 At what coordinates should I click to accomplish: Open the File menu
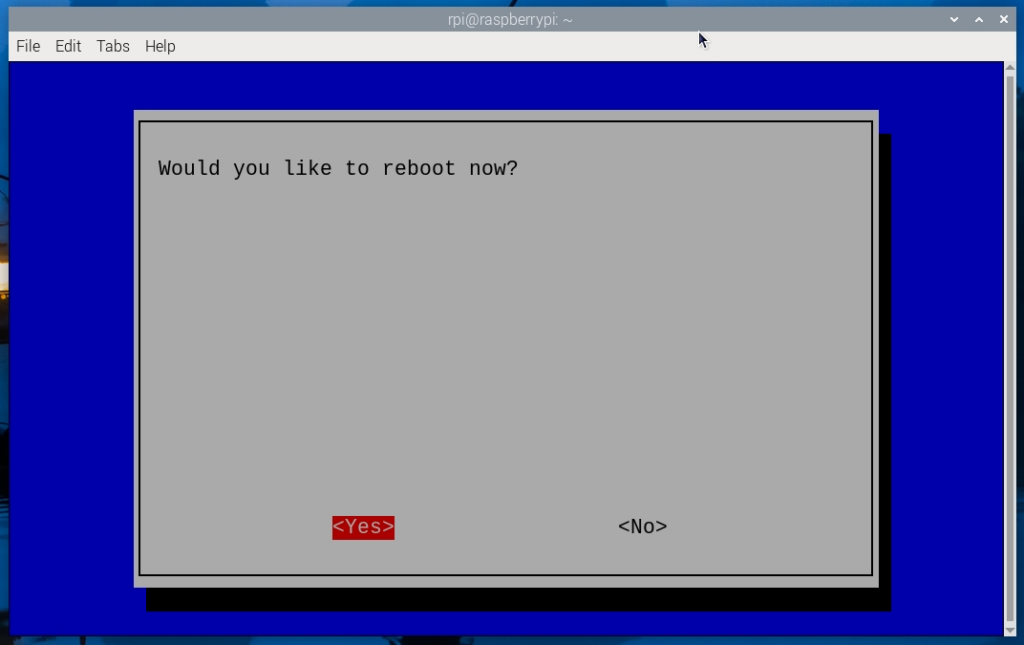tap(28, 46)
